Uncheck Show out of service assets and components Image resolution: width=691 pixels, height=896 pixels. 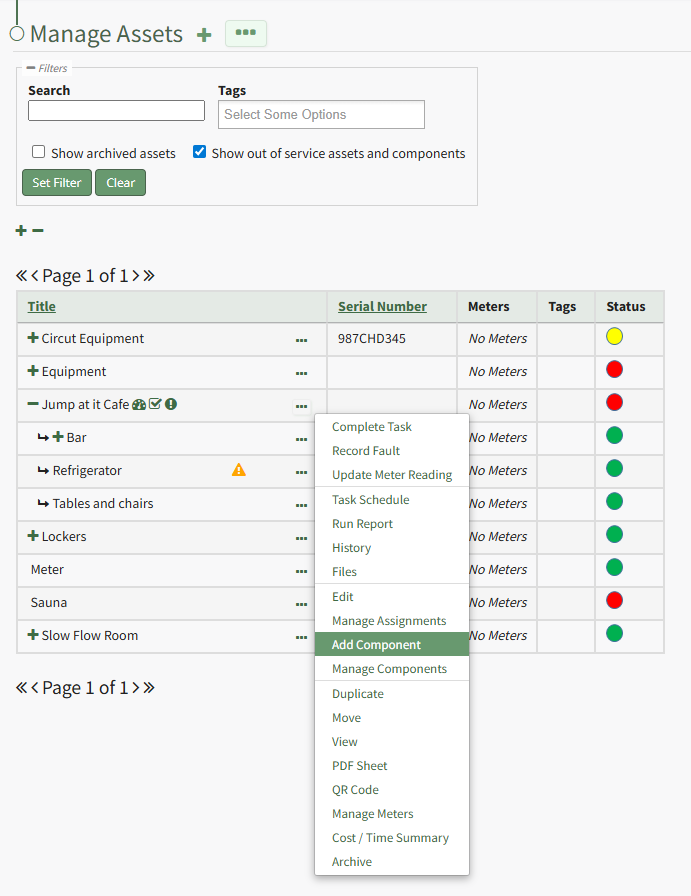pos(200,152)
